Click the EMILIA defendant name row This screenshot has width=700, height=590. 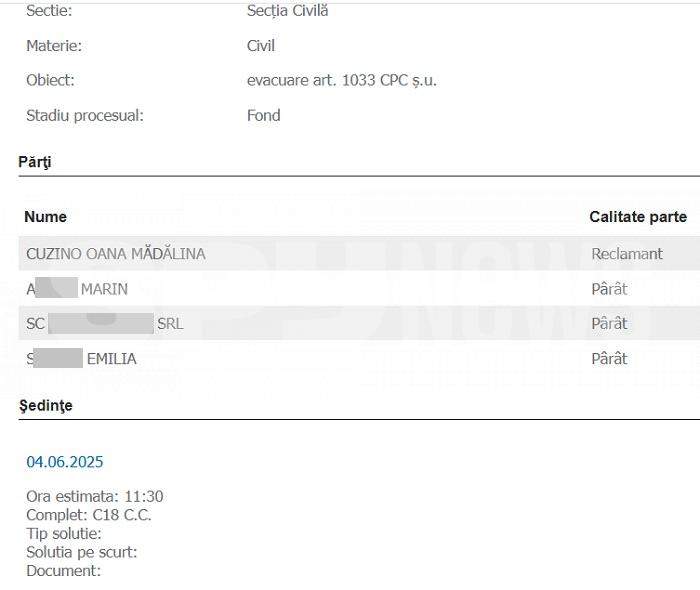point(359,358)
